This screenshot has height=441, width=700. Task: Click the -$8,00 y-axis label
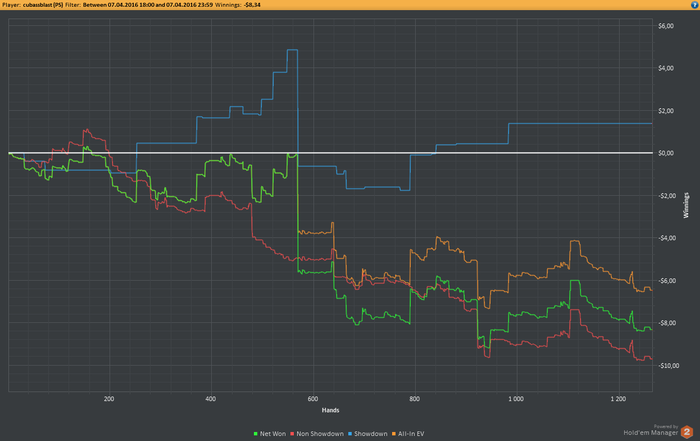click(x=667, y=323)
